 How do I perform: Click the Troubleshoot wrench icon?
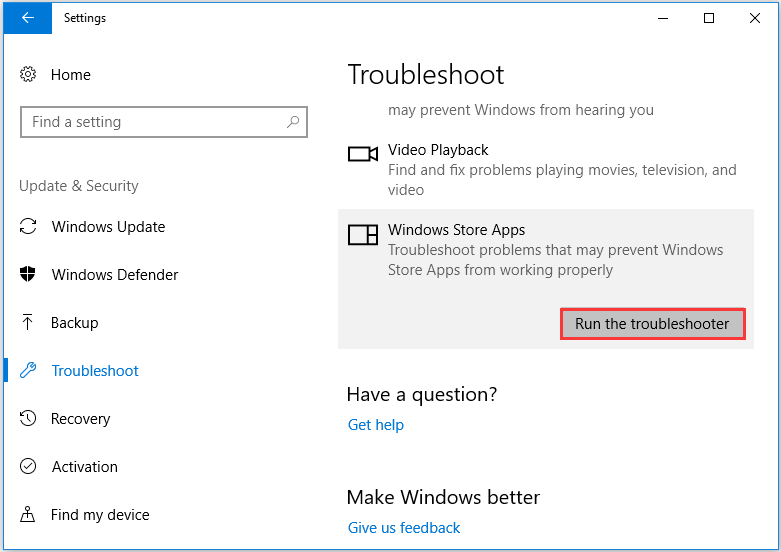pos(28,370)
